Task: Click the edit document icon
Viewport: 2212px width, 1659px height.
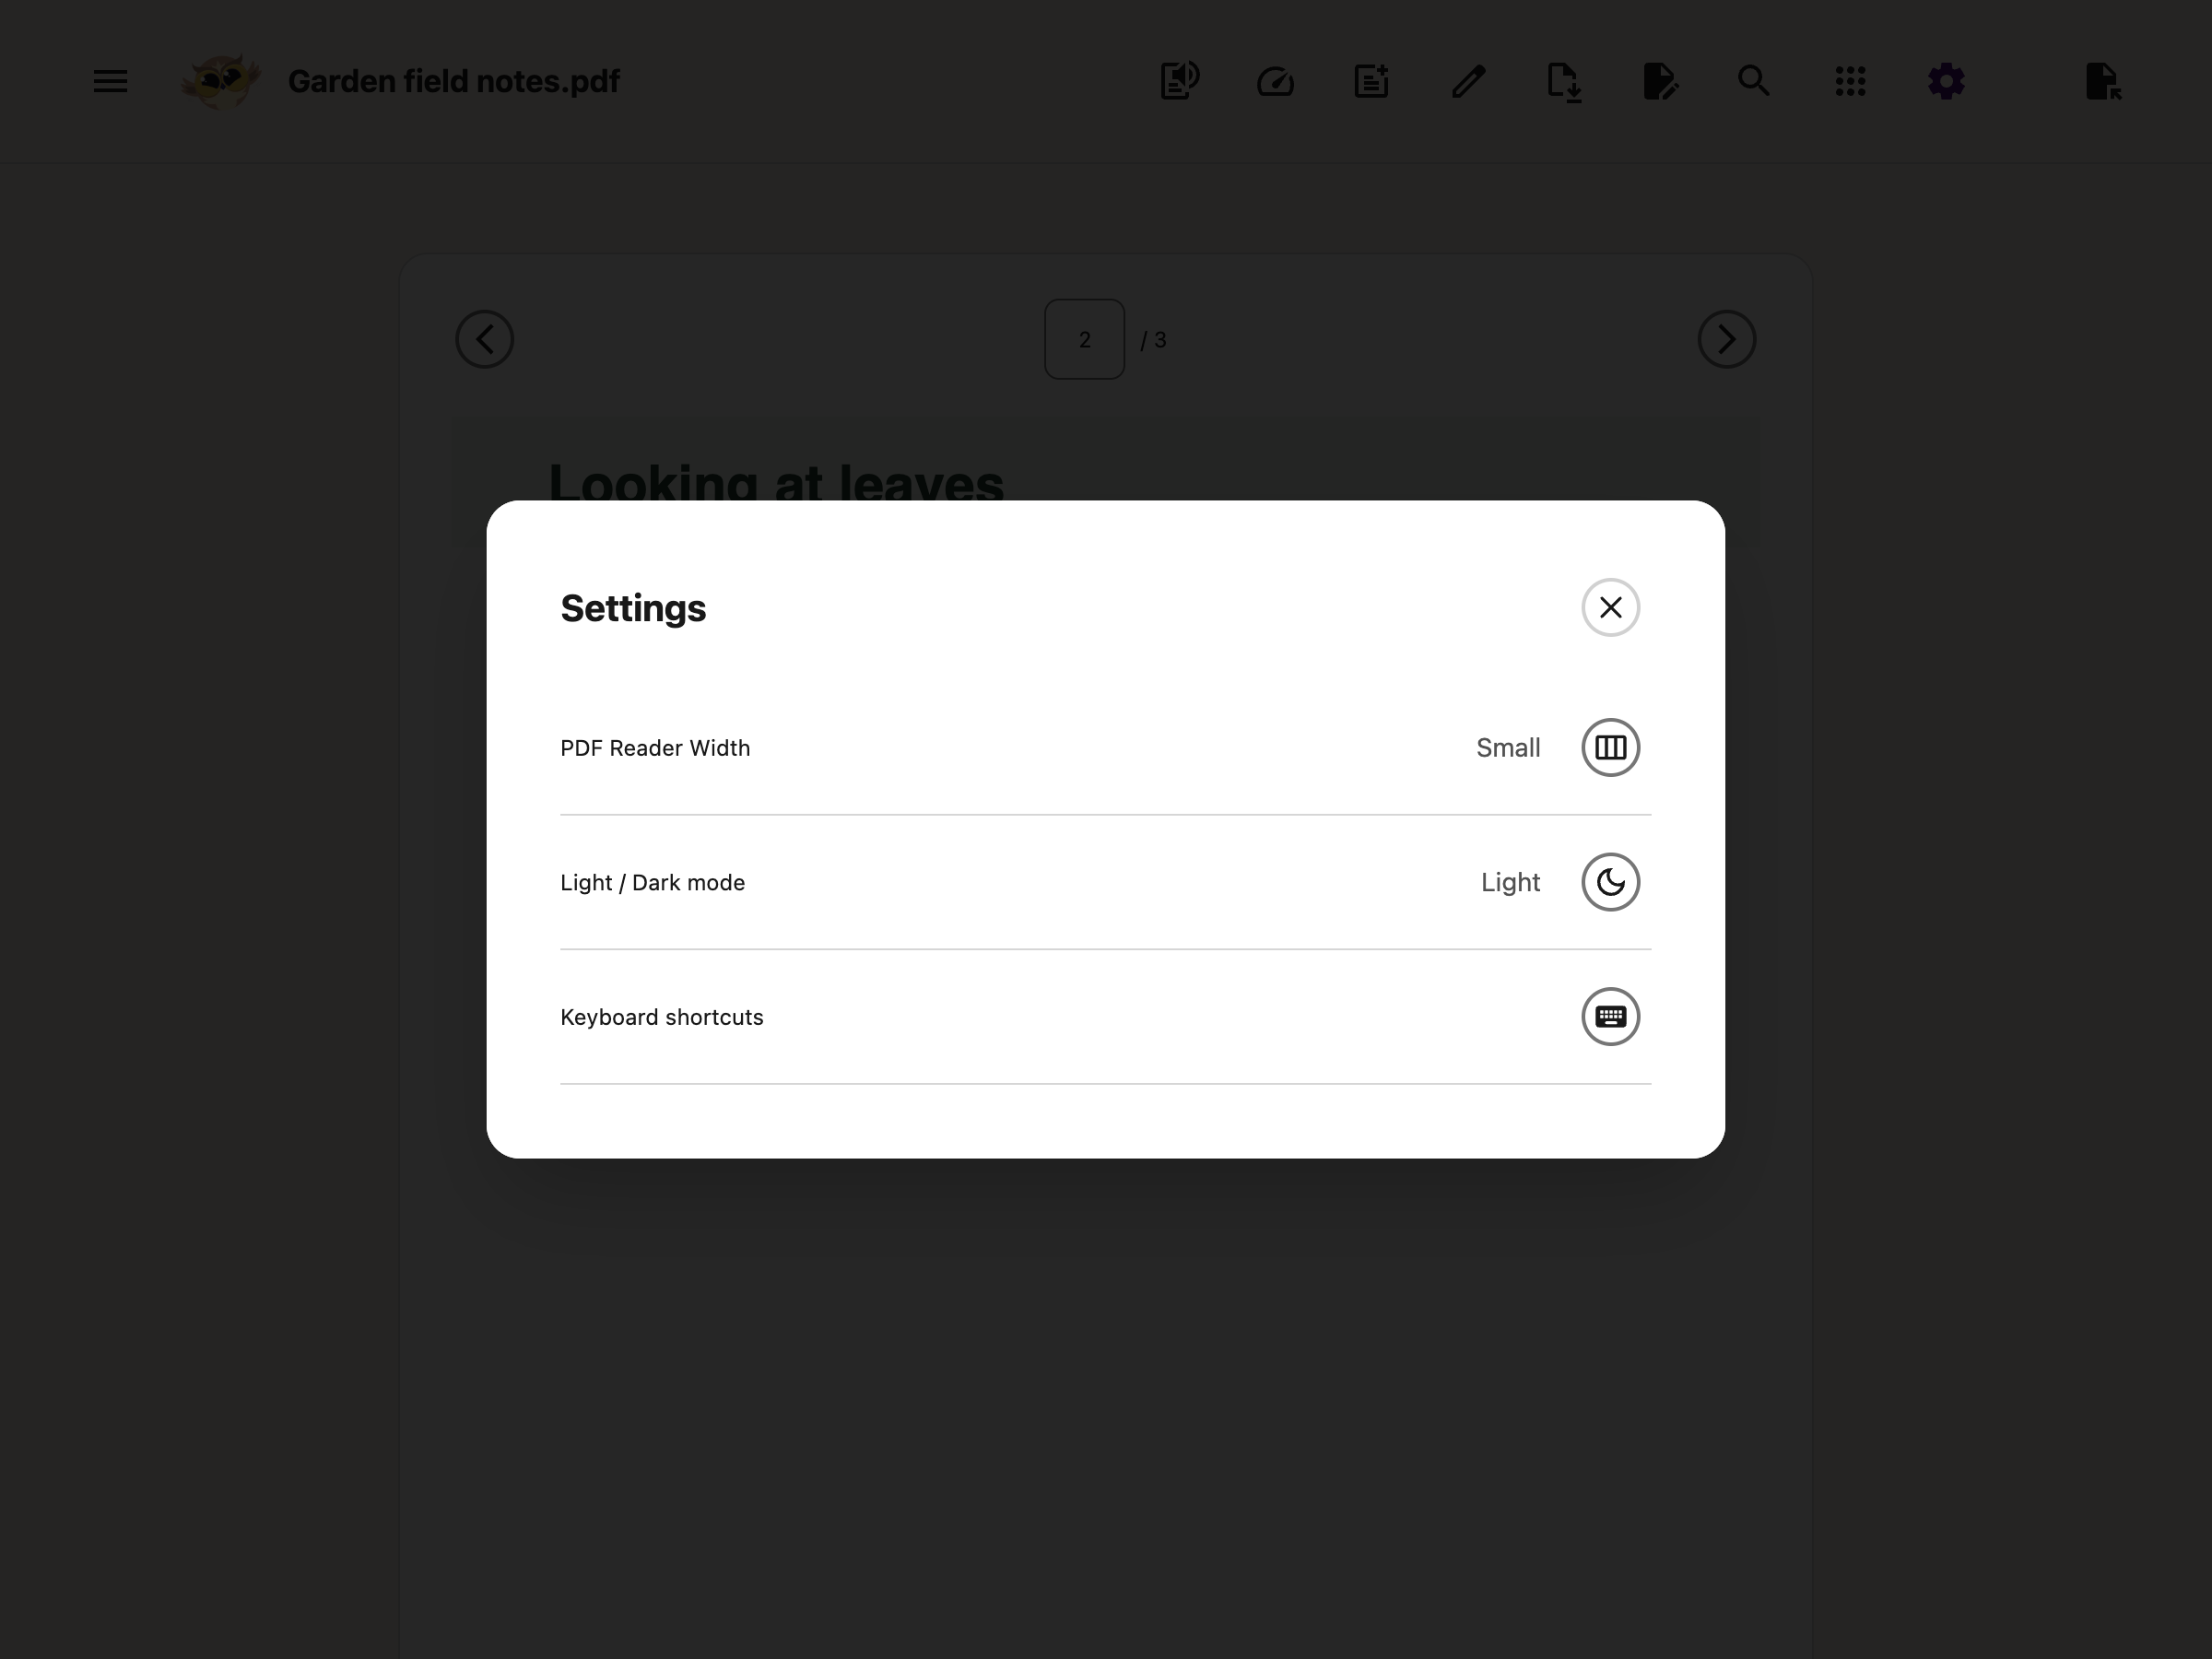Action: point(1660,81)
